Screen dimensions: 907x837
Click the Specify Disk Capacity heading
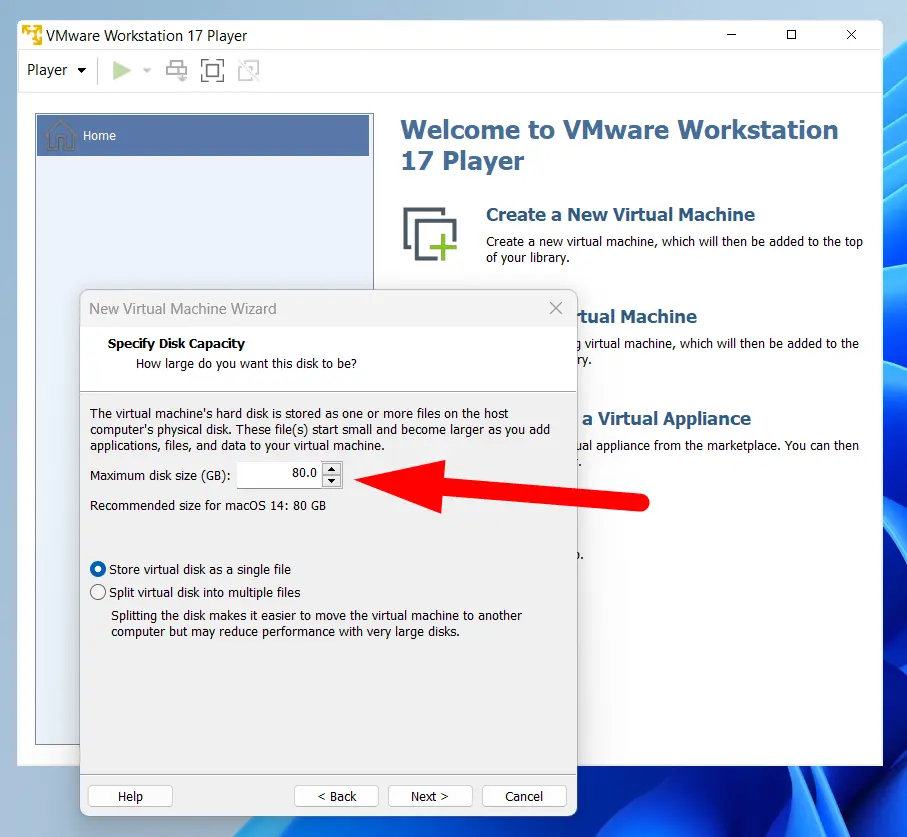pos(176,344)
